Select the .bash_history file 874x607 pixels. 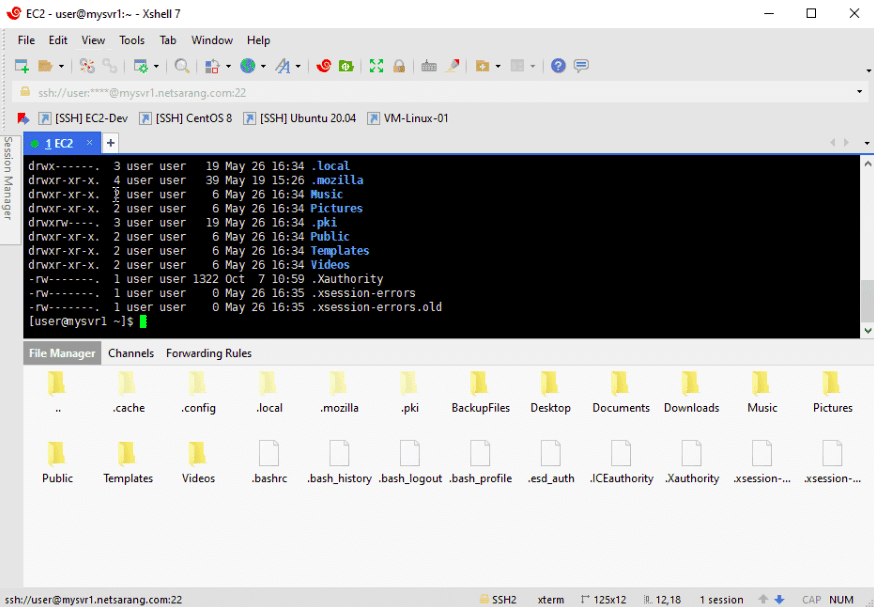[339, 463]
